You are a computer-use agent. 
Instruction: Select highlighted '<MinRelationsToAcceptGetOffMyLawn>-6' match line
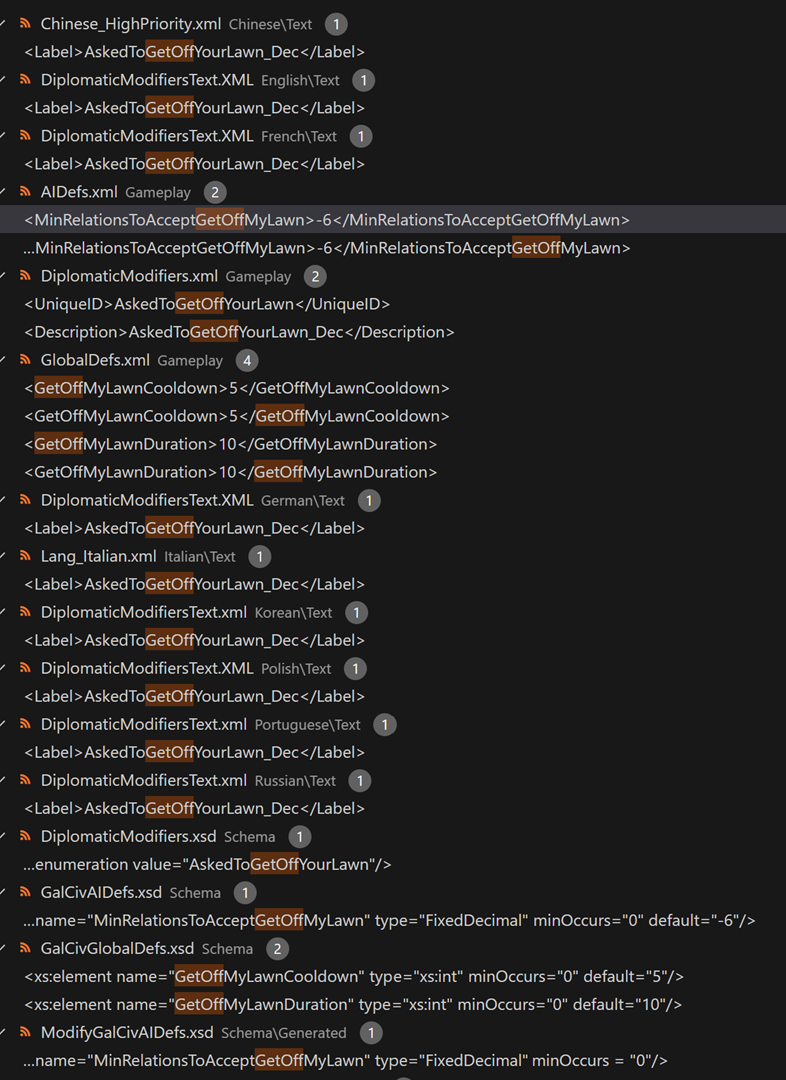click(393, 220)
